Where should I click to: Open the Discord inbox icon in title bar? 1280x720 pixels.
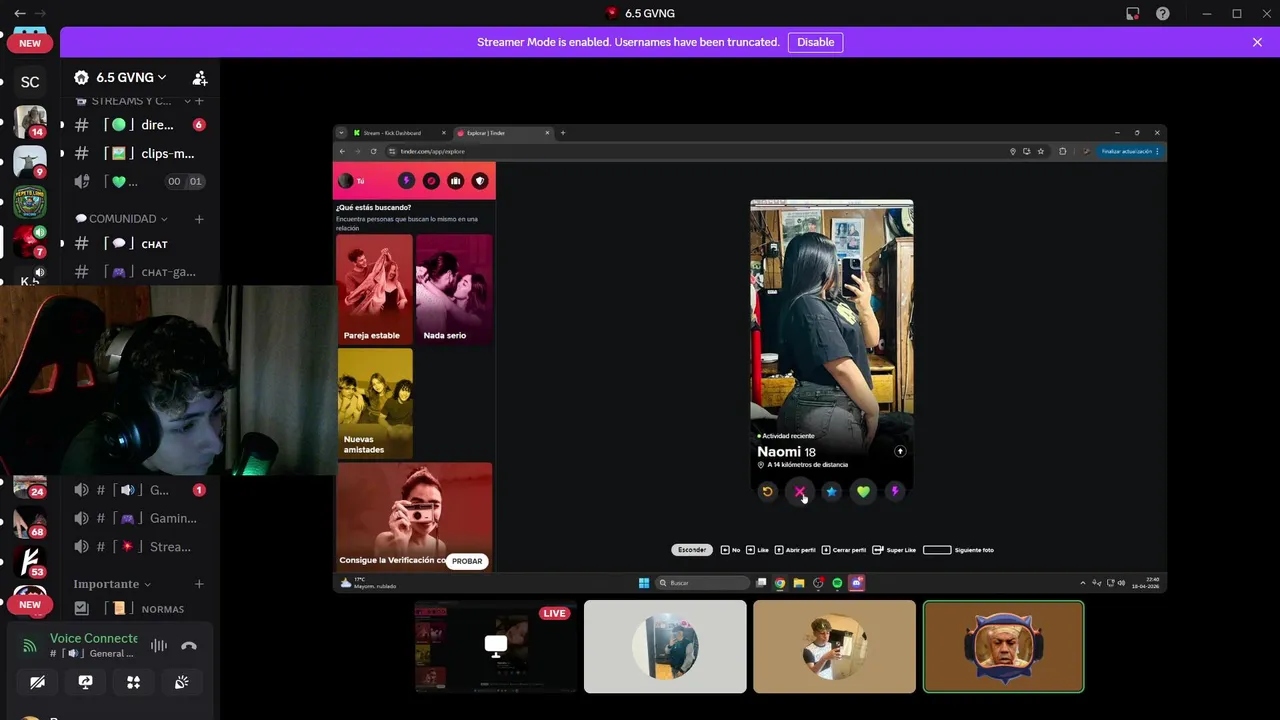tap(1133, 14)
